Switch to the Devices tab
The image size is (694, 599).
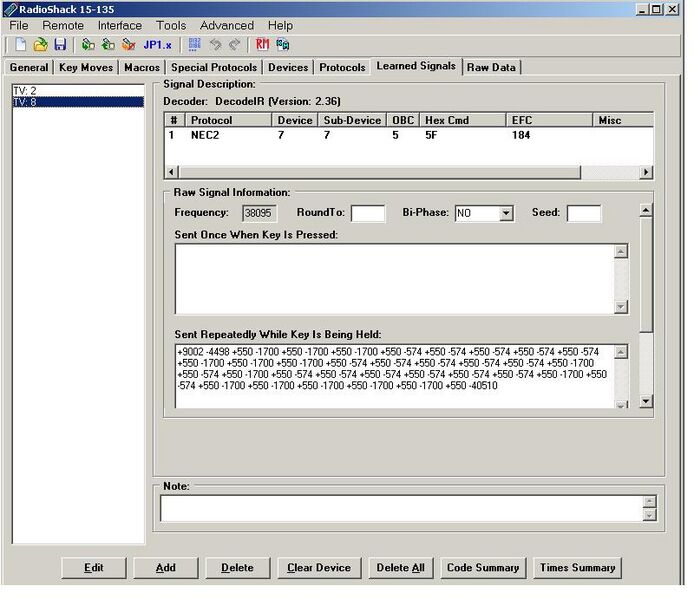click(x=288, y=67)
